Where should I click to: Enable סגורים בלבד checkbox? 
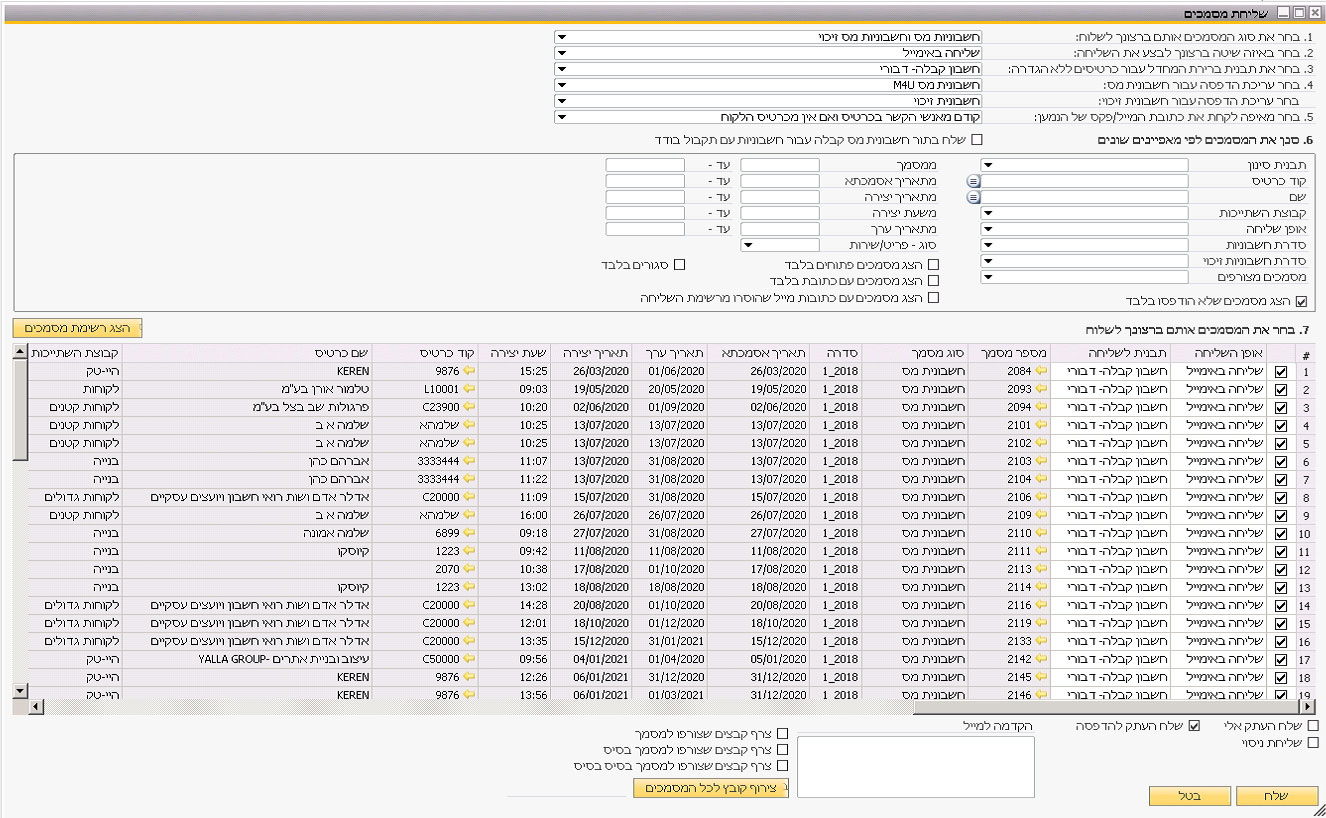click(x=679, y=265)
